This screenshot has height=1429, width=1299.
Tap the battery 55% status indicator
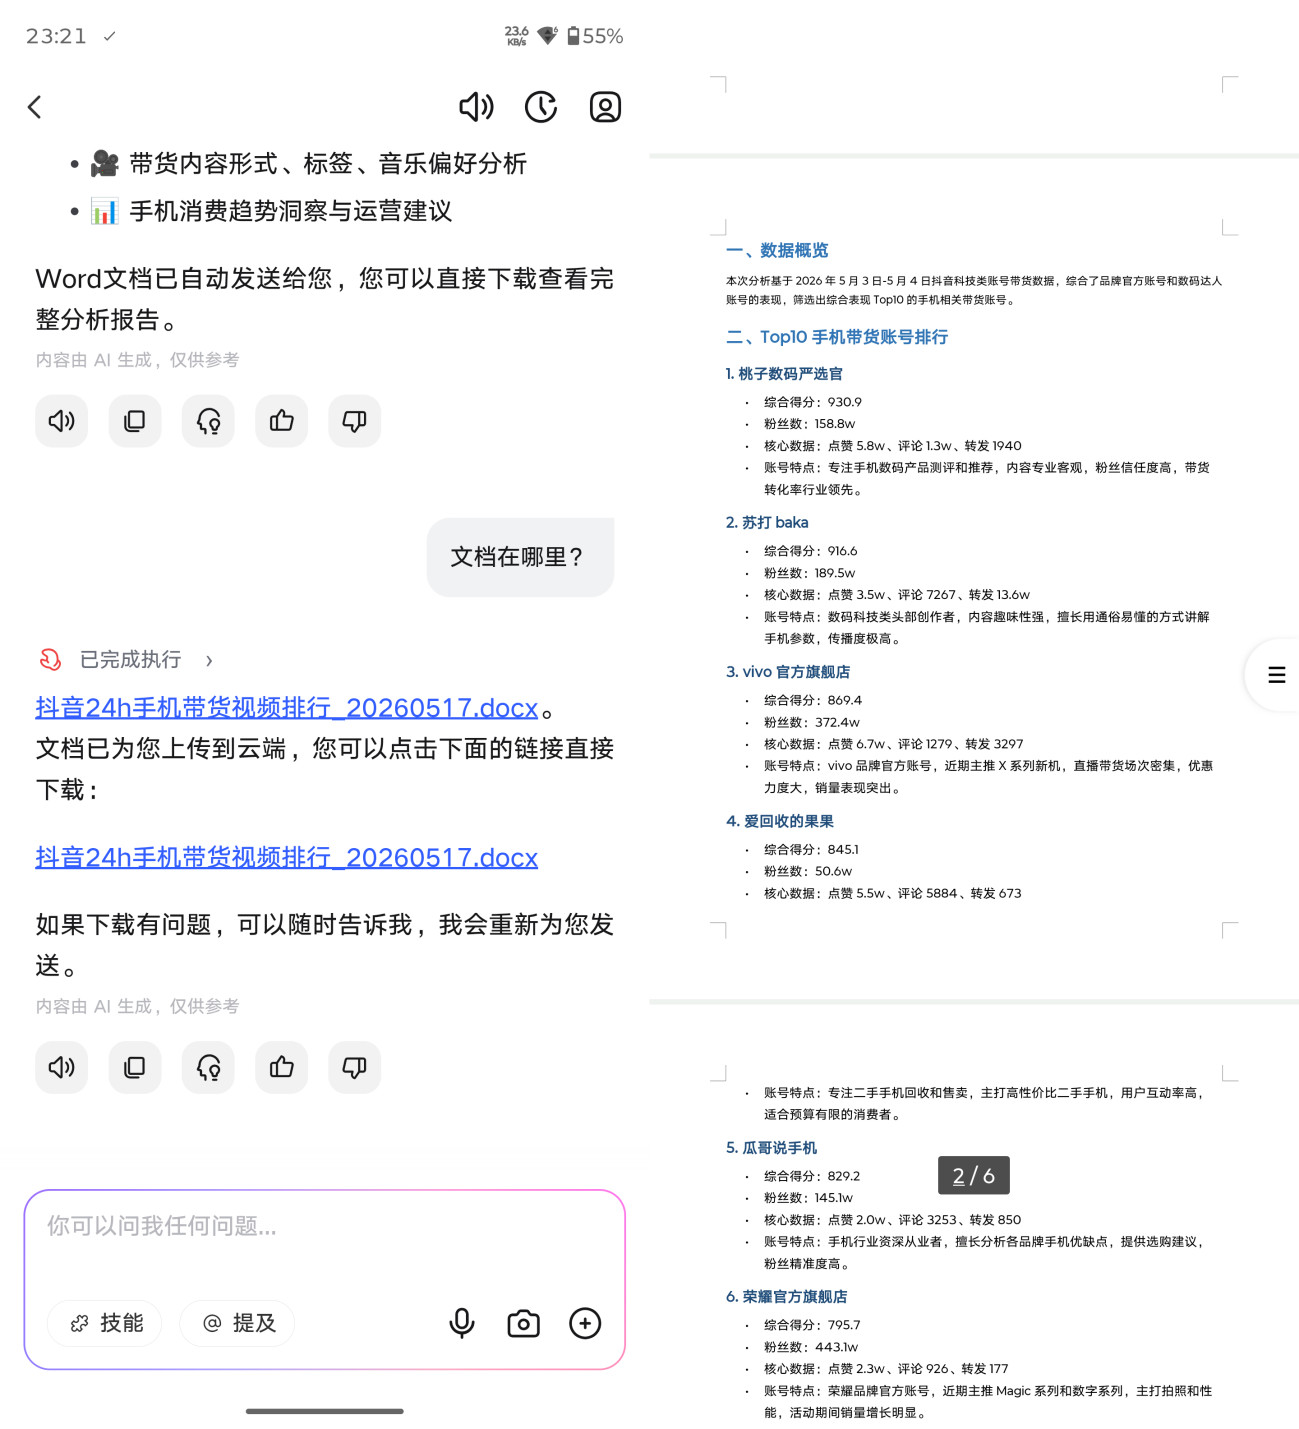coord(595,36)
